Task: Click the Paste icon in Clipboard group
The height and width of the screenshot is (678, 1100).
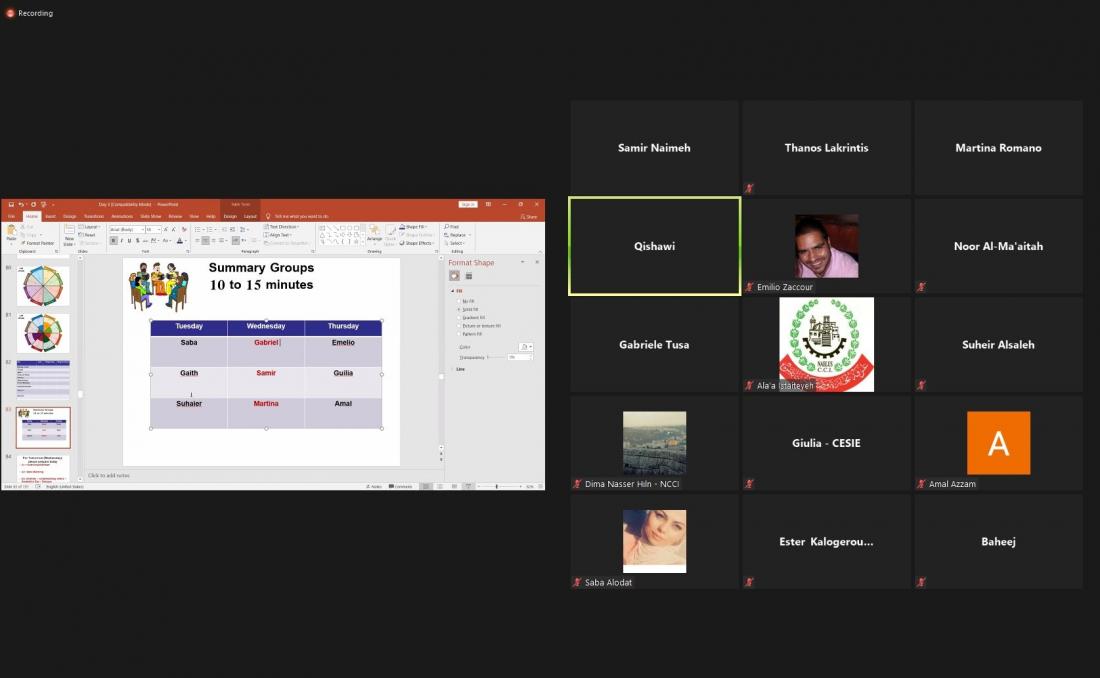Action: [x=12, y=230]
